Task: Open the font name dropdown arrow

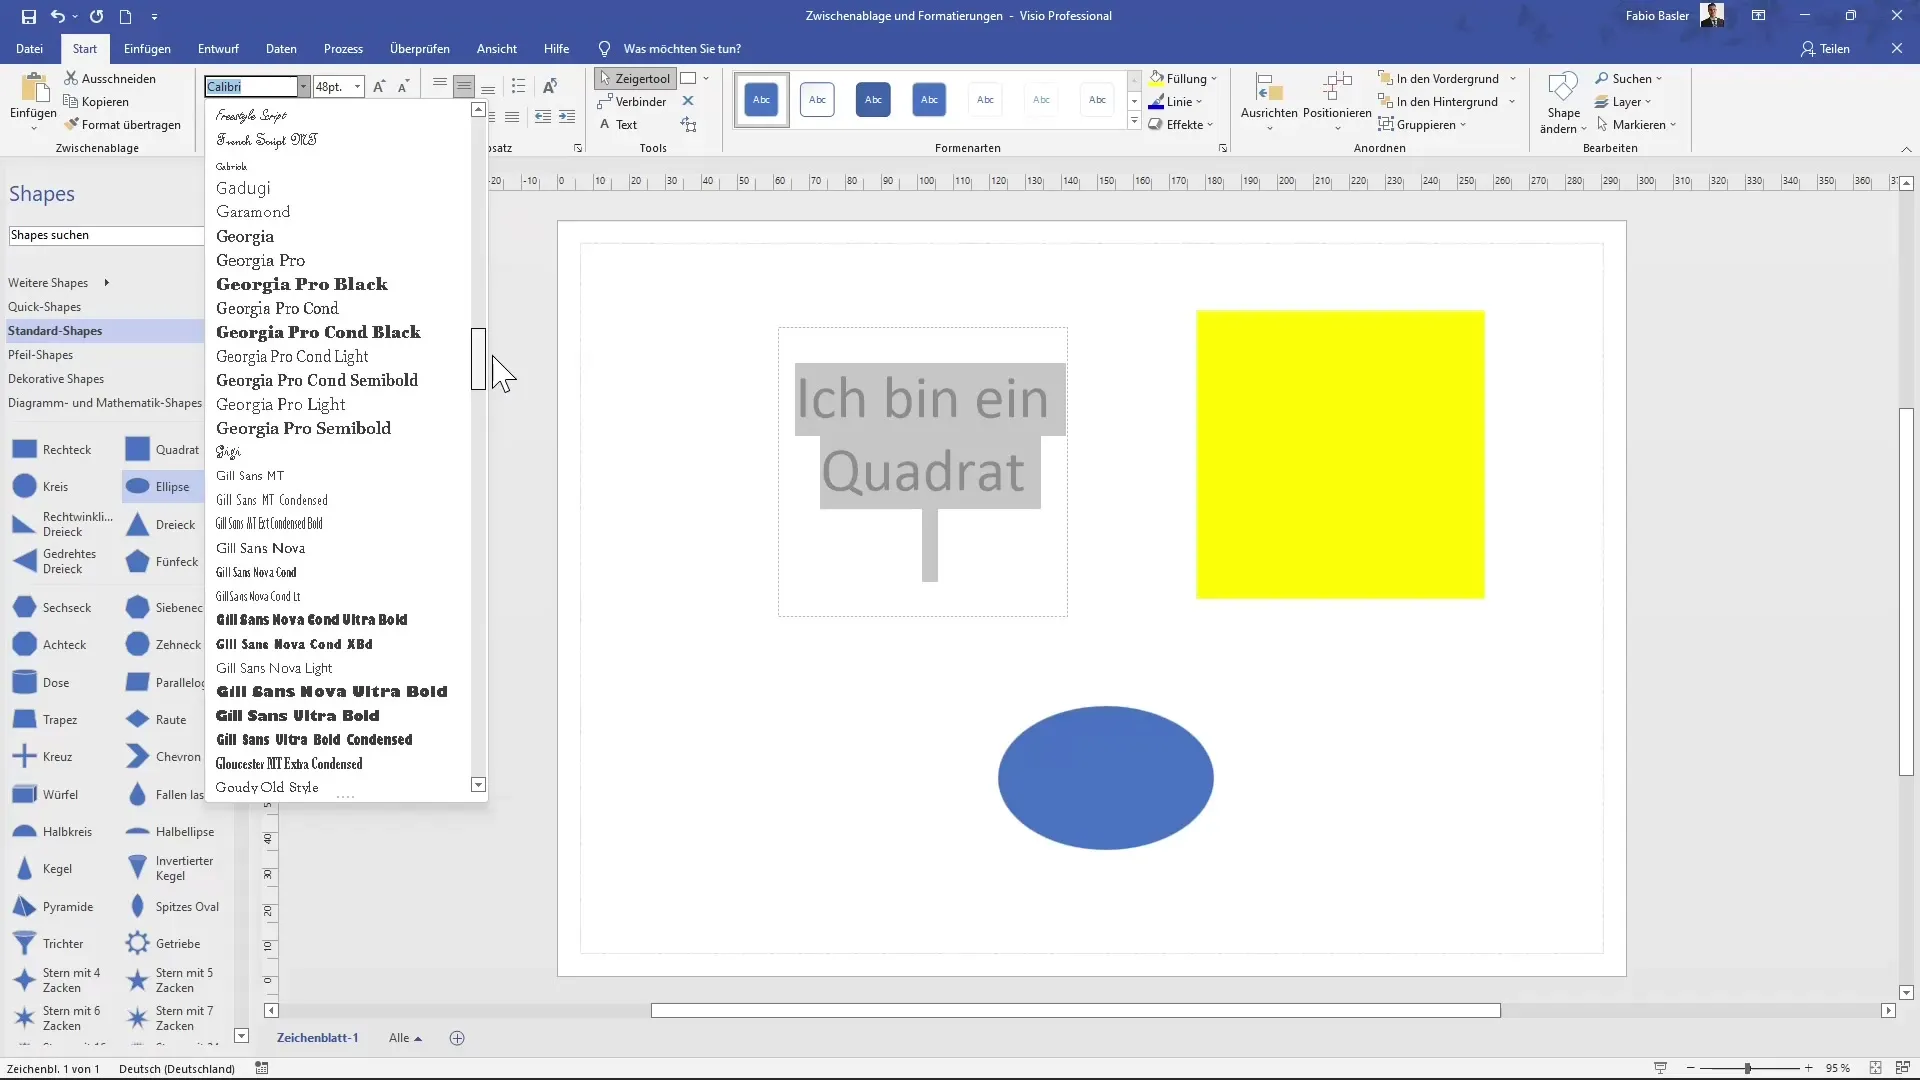Action: pos(303,87)
